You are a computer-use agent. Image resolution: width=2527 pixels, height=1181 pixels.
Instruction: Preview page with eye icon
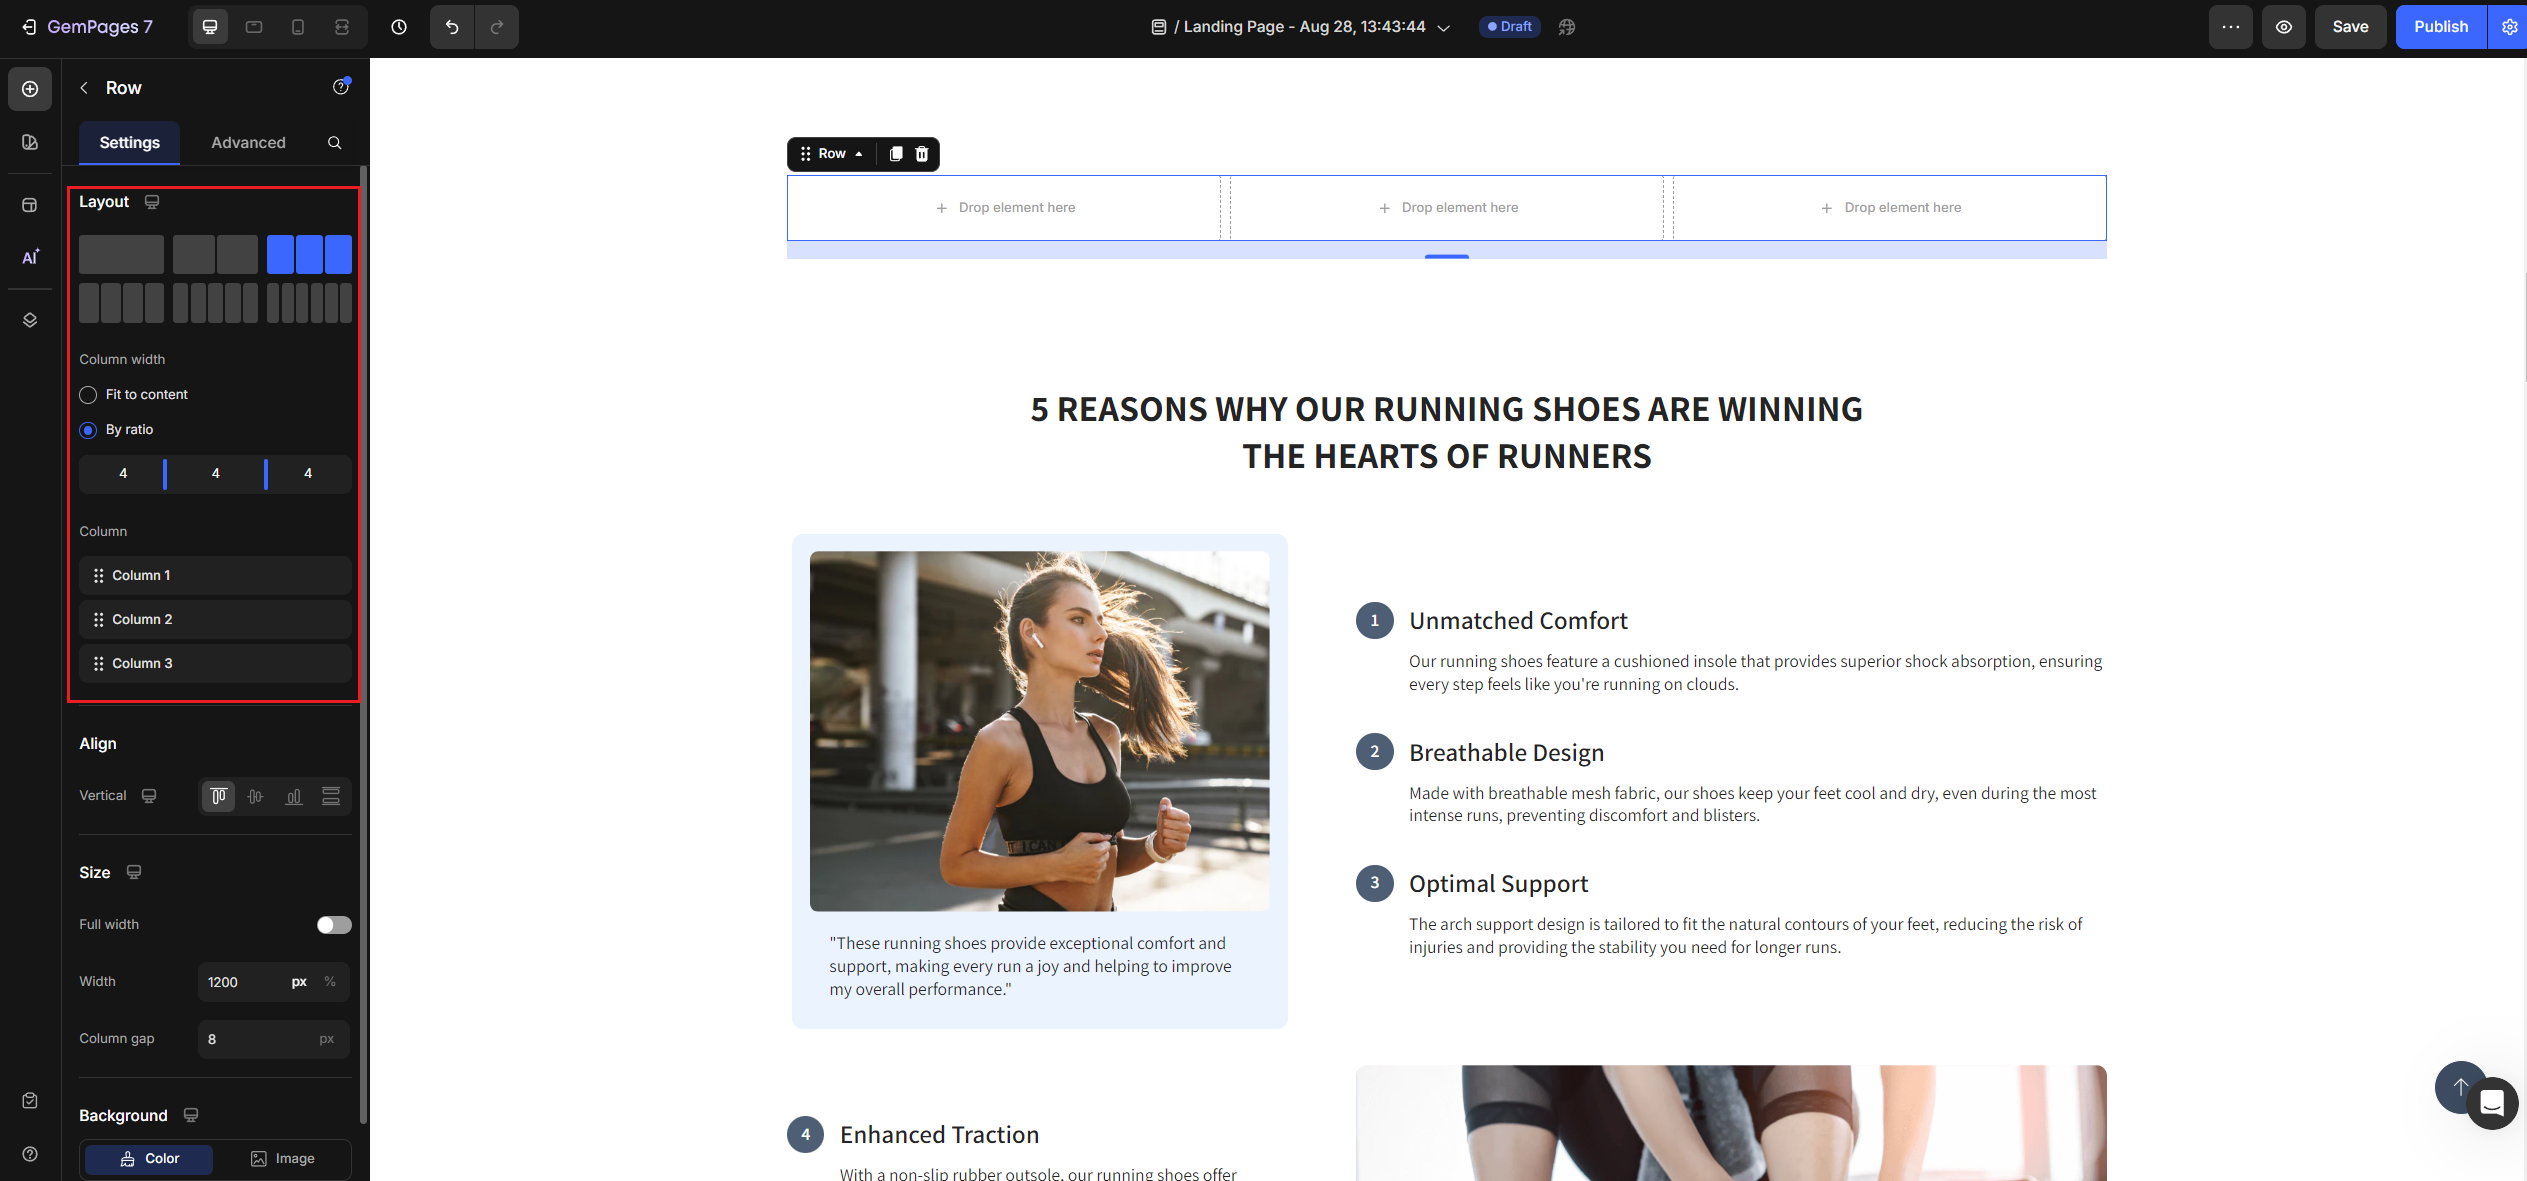coord(2284,27)
